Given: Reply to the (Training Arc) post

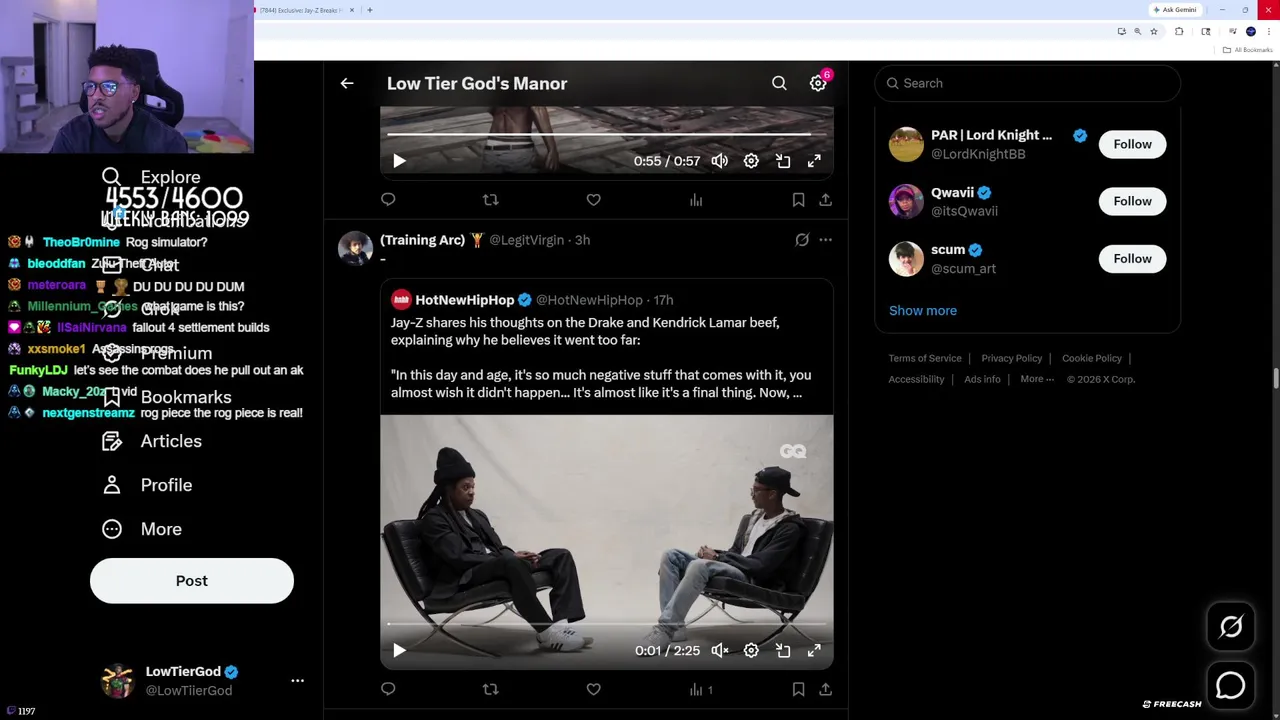Looking at the screenshot, I should [388, 689].
